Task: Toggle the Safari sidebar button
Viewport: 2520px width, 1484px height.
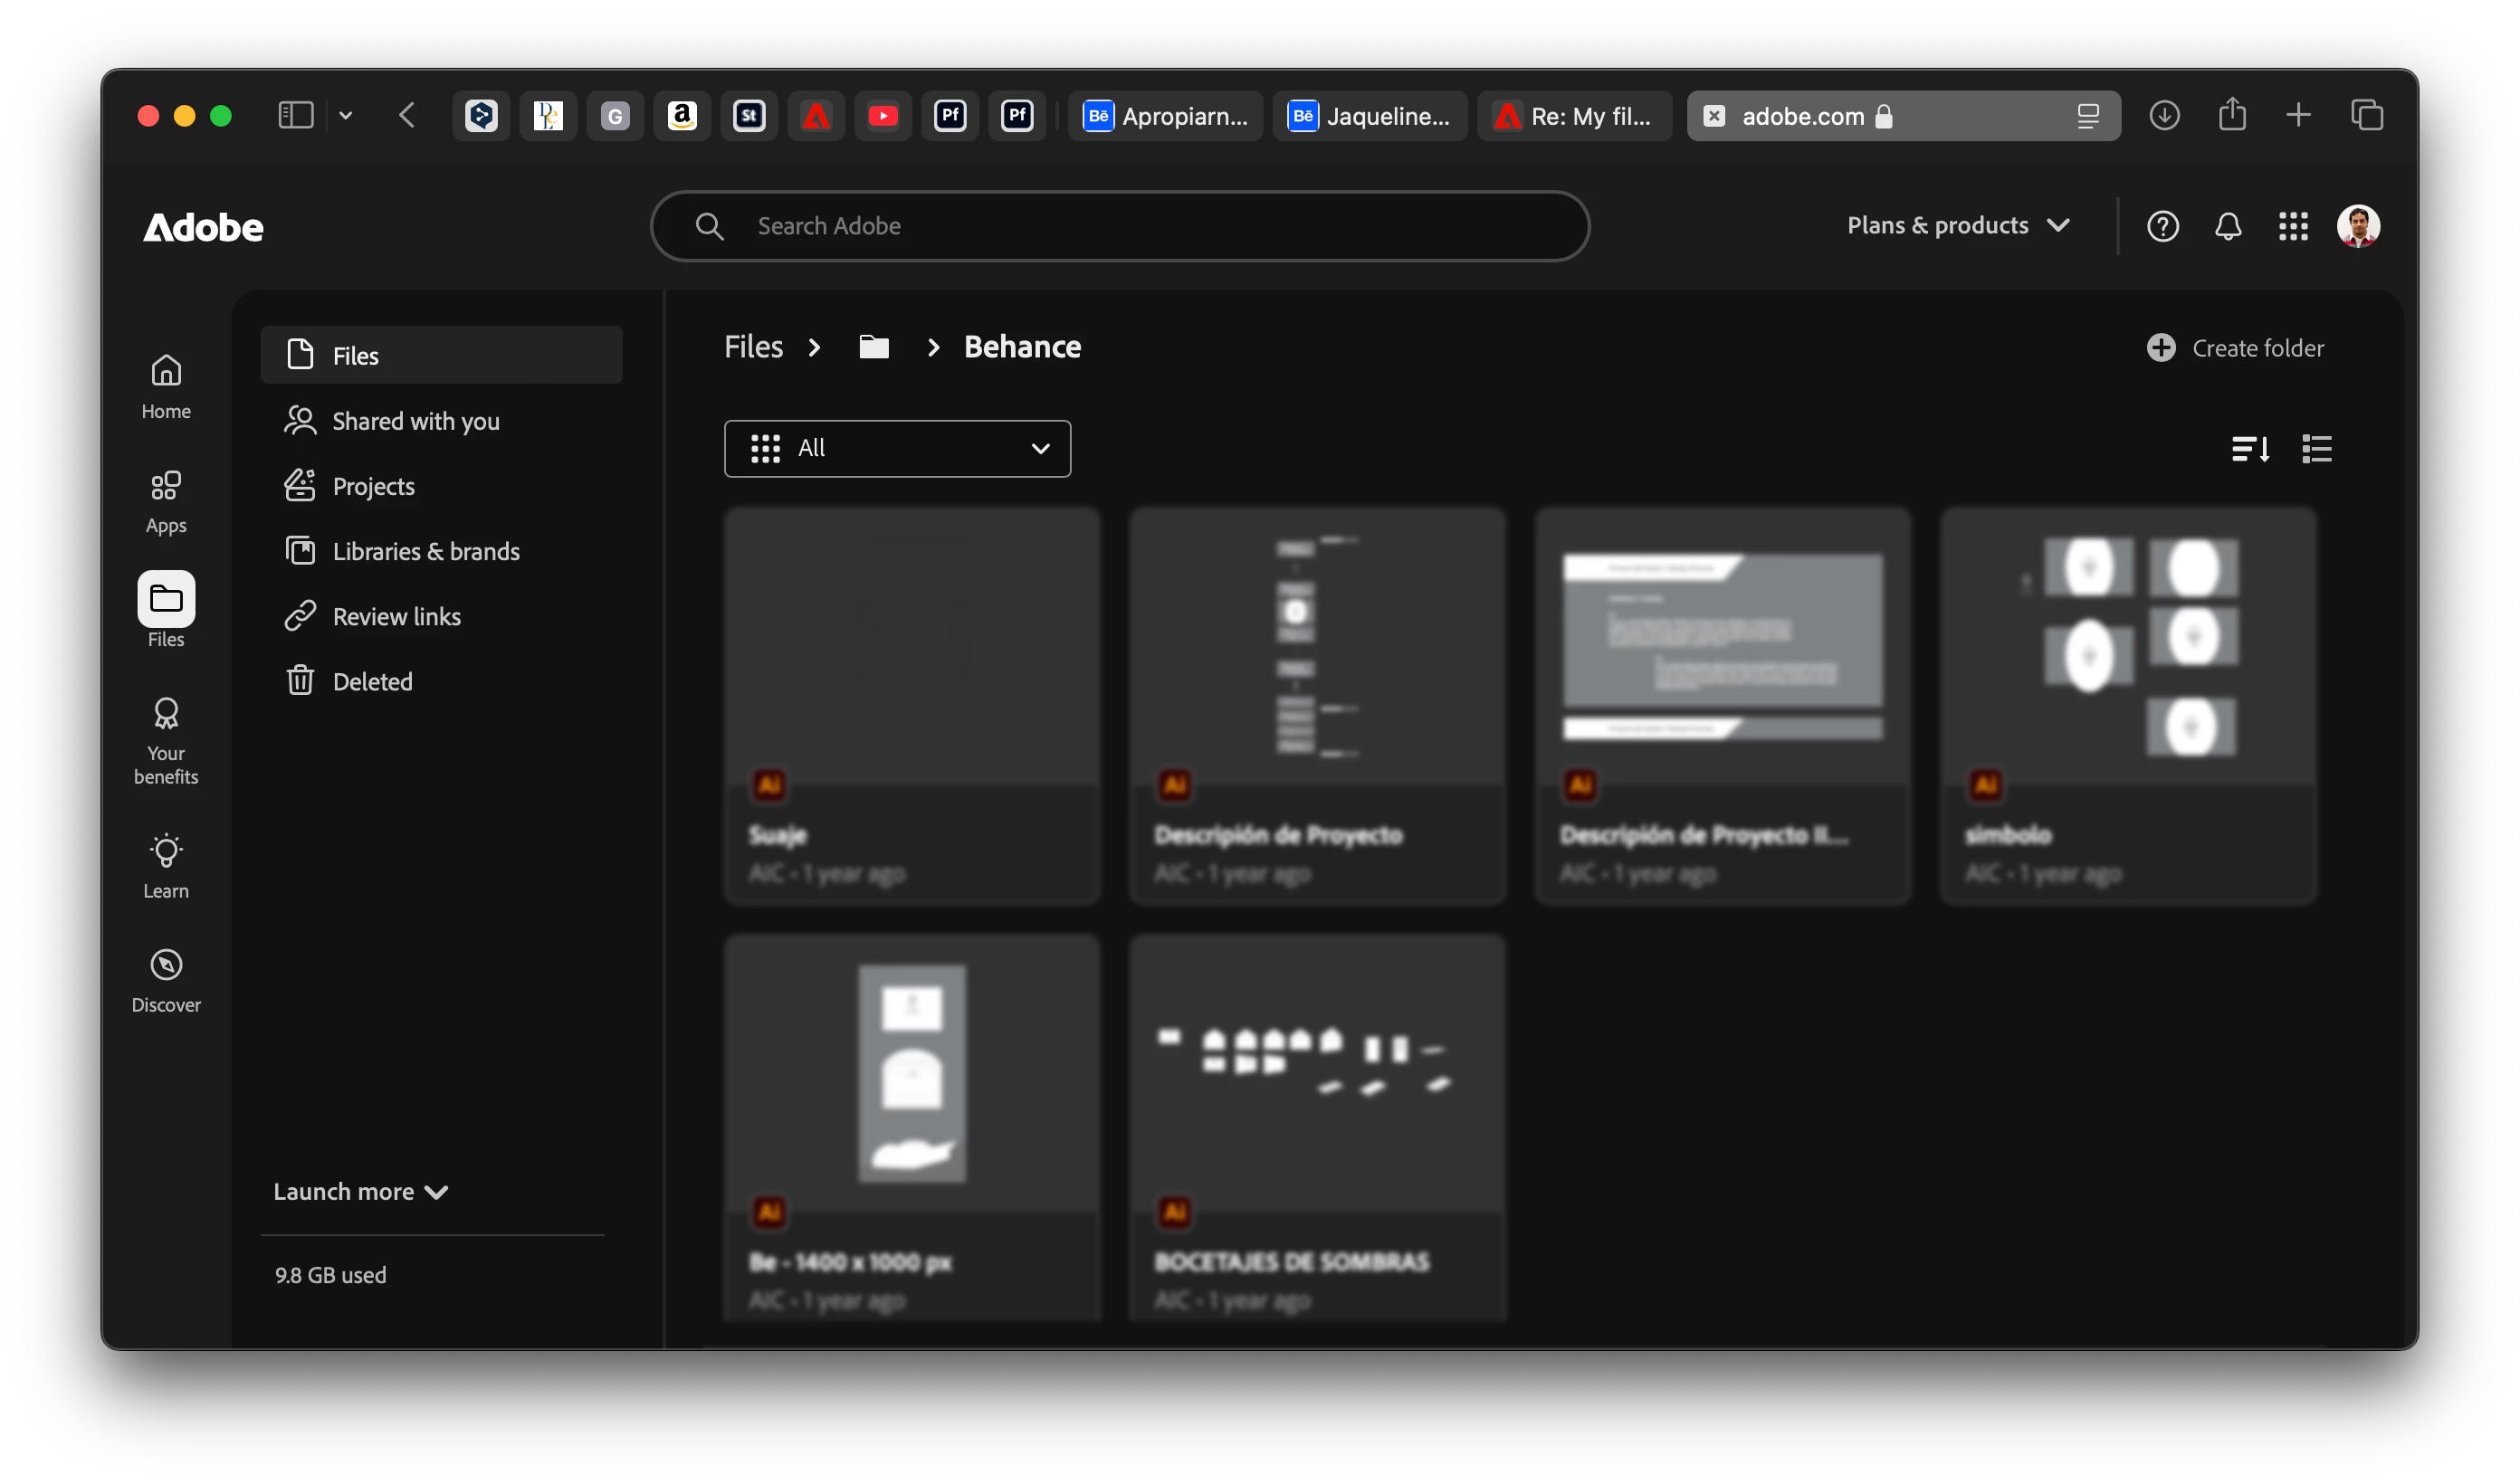Action: [x=296, y=116]
